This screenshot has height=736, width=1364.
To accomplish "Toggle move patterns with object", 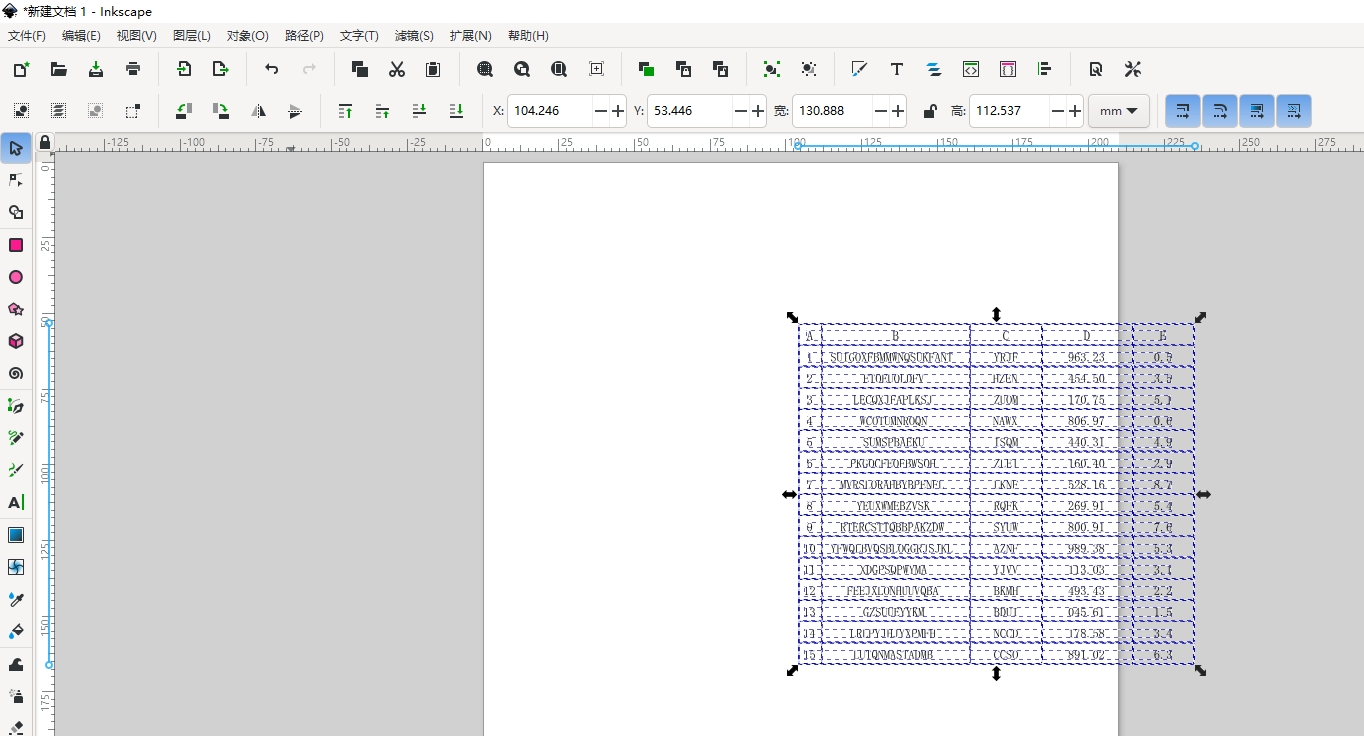I will [x=1294, y=111].
